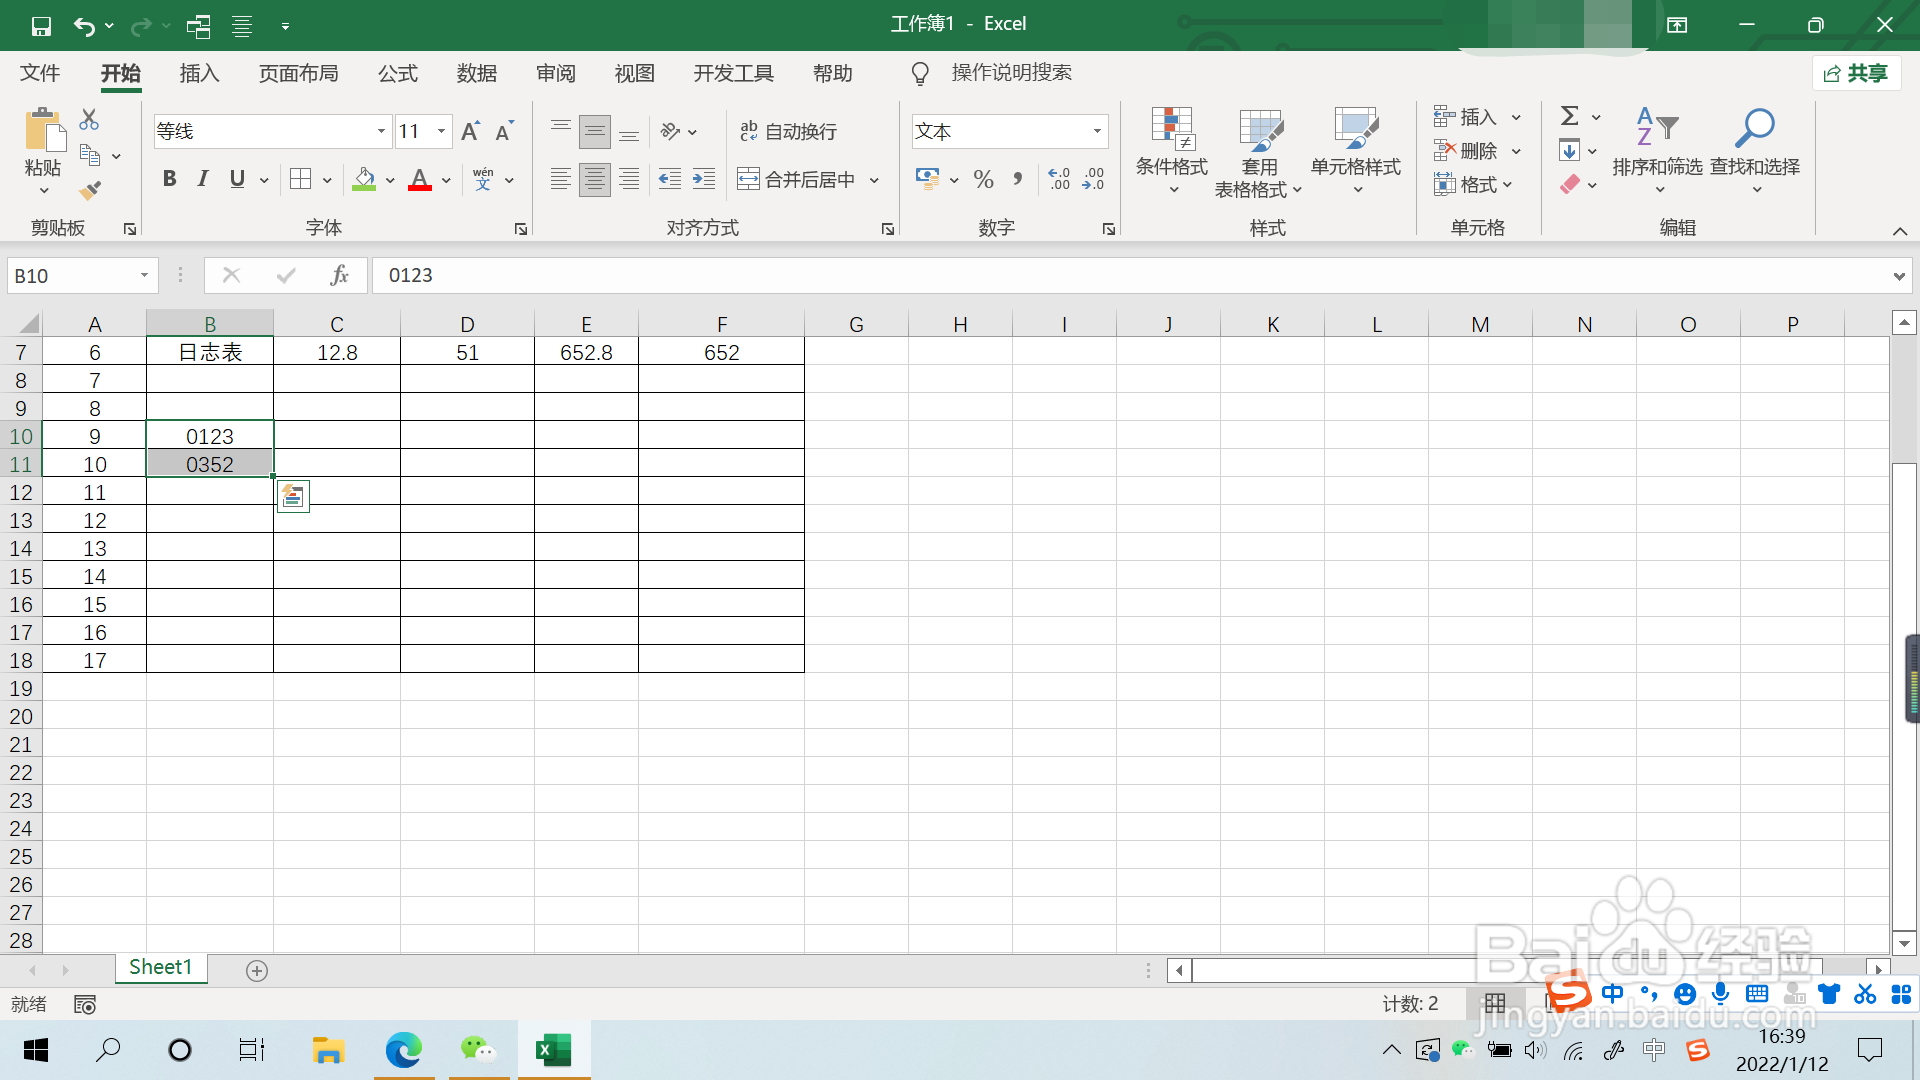Click the Format Painter brush icon
The image size is (1920, 1080).
pyautogui.click(x=90, y=189)
